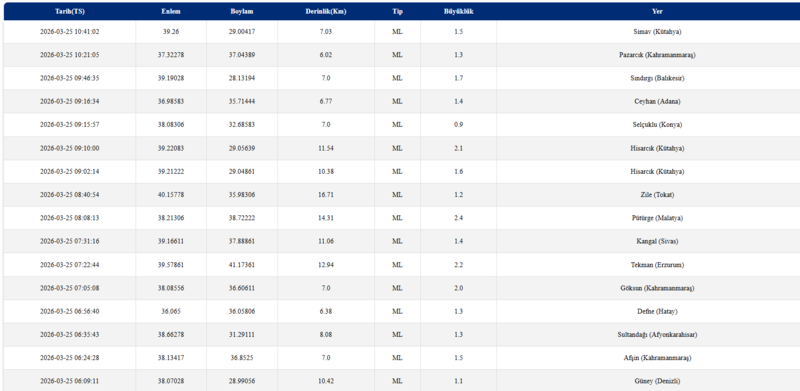The height and width of the screenshot is (391, 800).
Task: Click the latitude value 38.08306
Action: [171, 125]
